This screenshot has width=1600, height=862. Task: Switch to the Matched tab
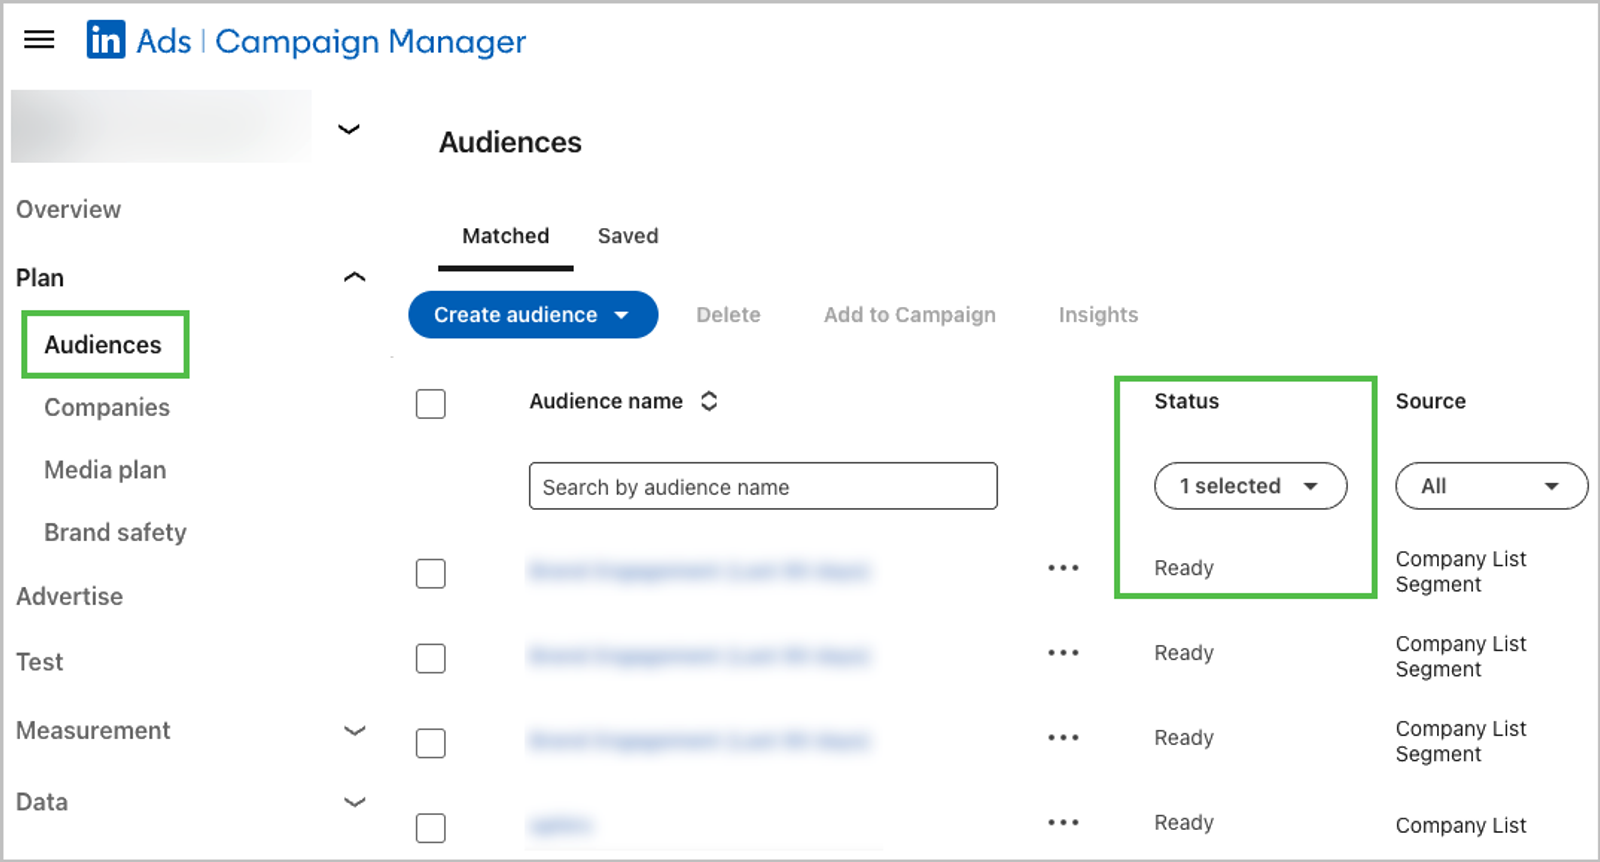pyautogui.click(x=506, y=237)
